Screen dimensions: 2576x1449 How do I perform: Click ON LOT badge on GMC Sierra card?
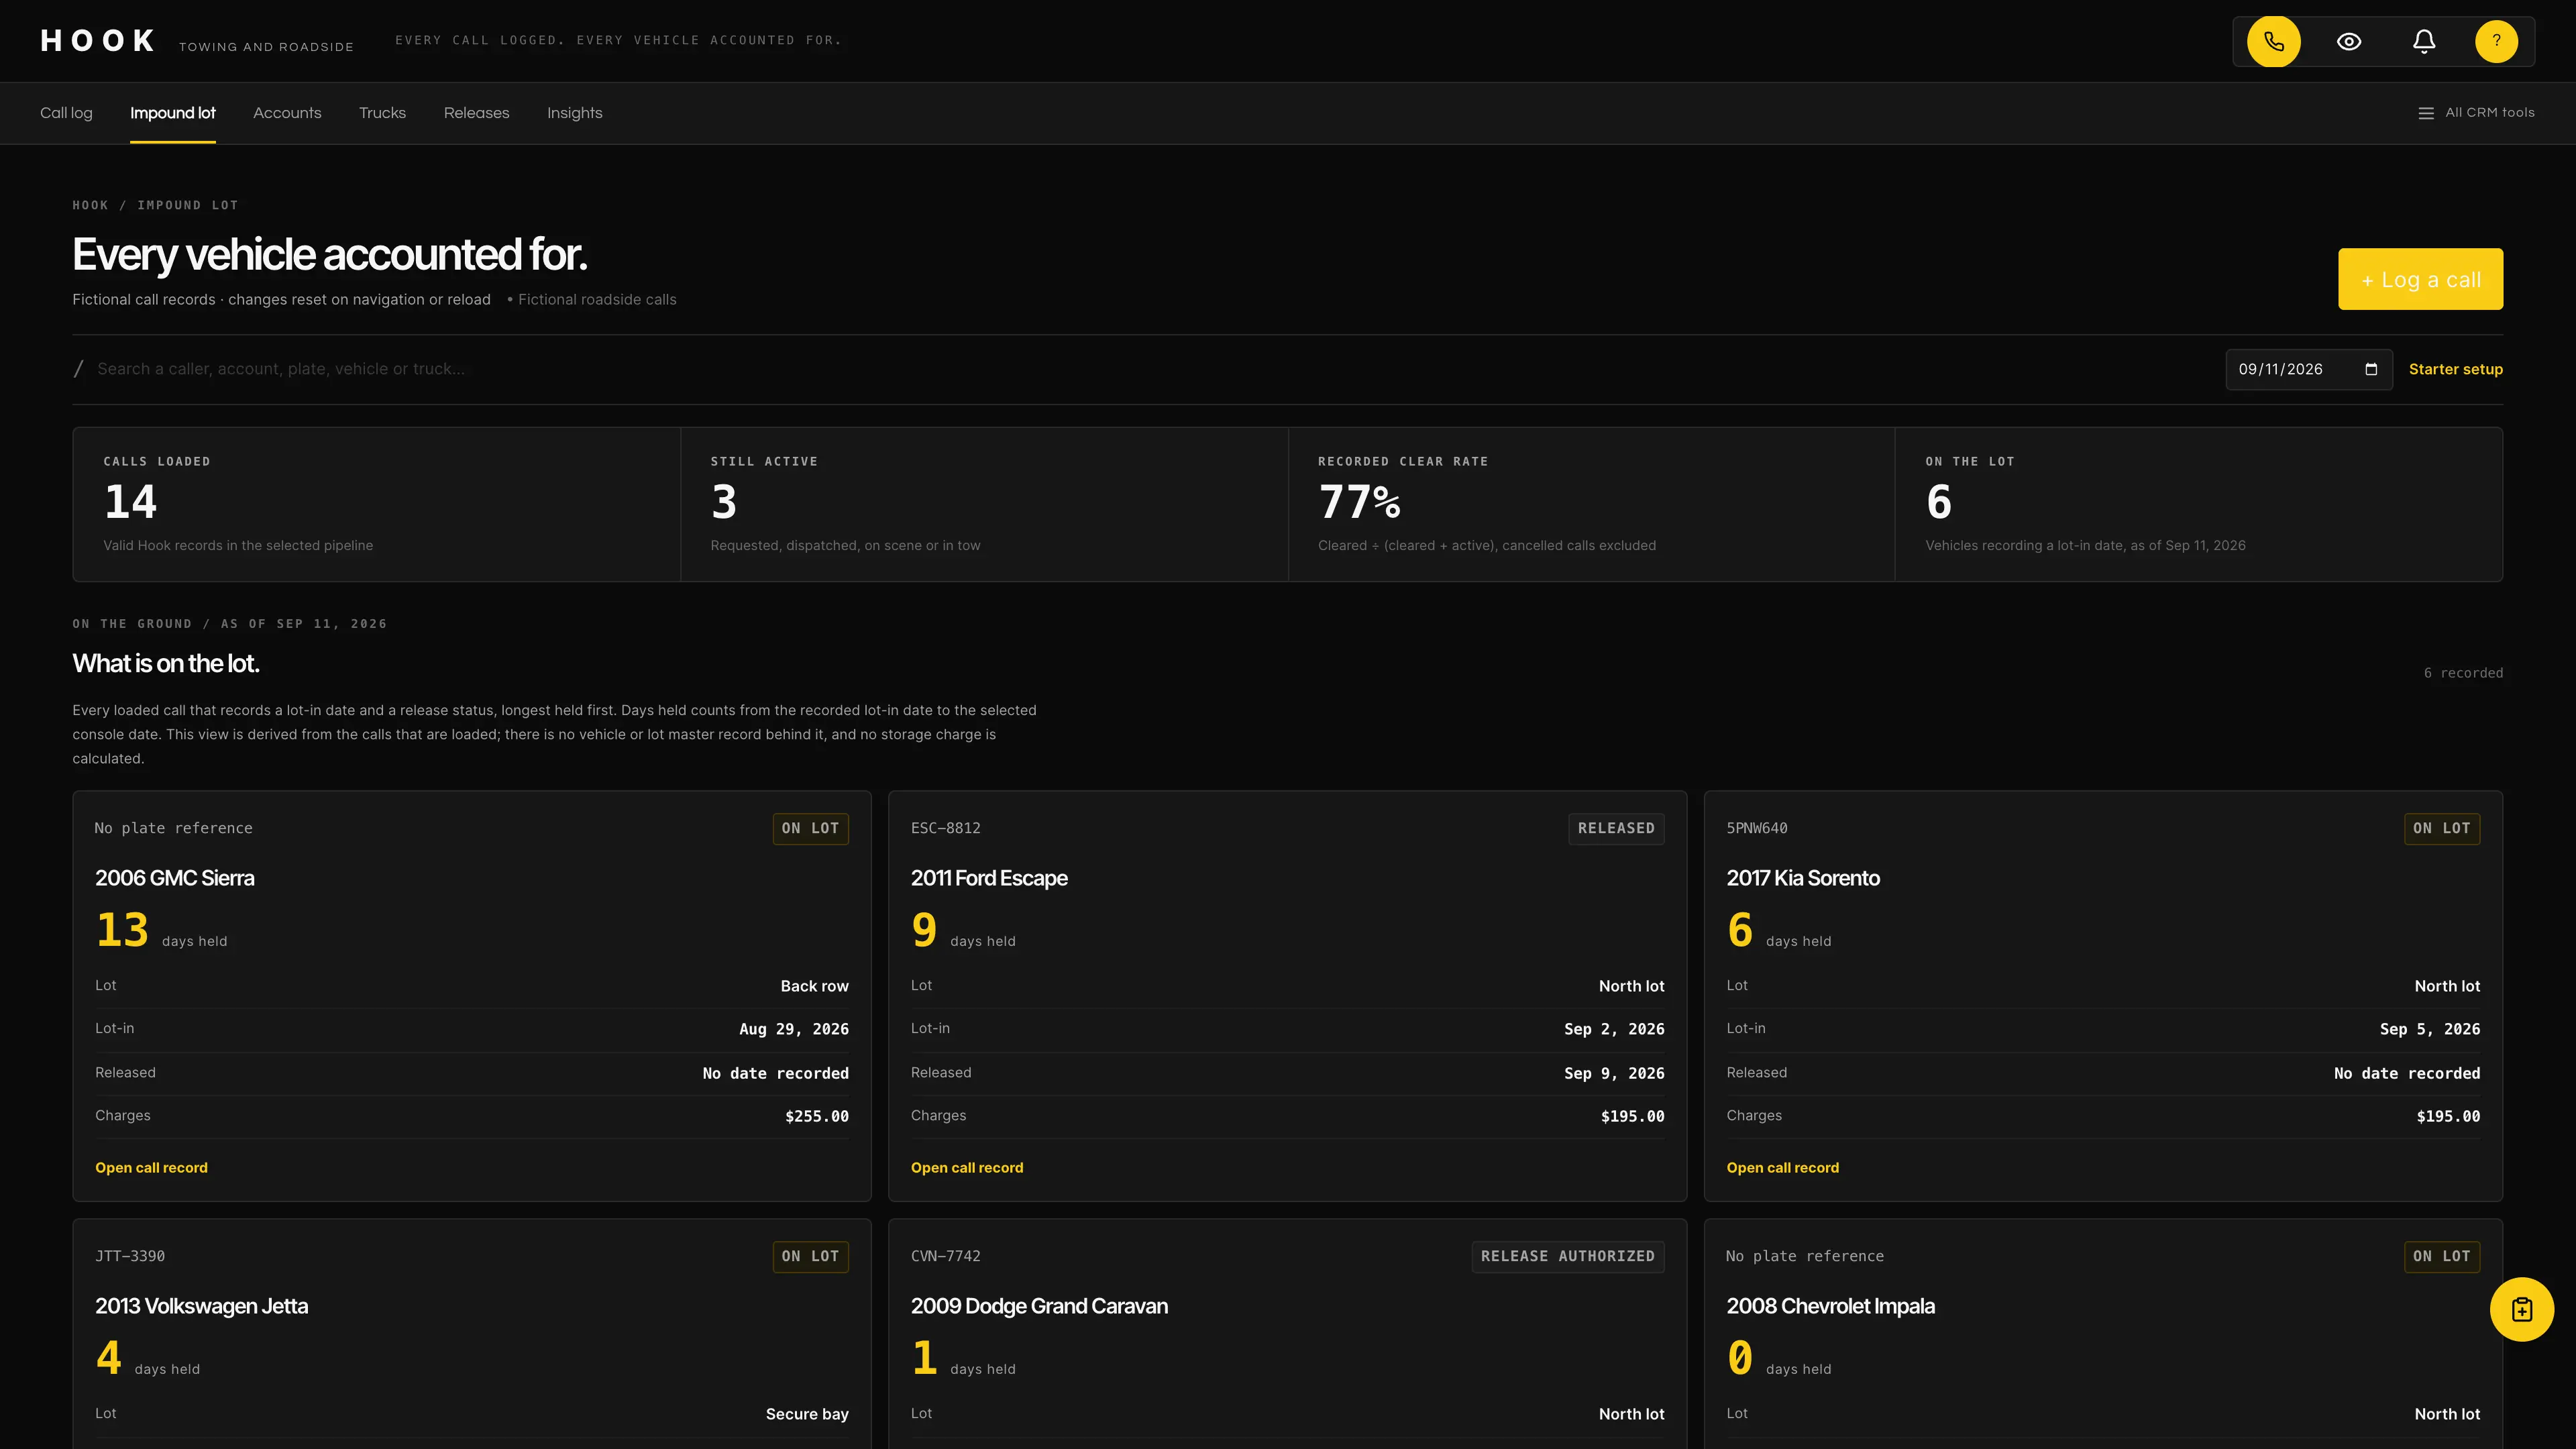click(810, 828)
